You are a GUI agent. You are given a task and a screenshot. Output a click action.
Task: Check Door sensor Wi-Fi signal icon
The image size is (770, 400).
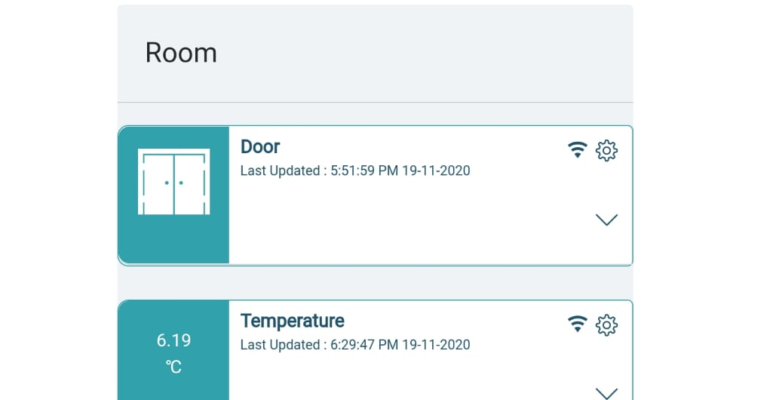[578, 150]
